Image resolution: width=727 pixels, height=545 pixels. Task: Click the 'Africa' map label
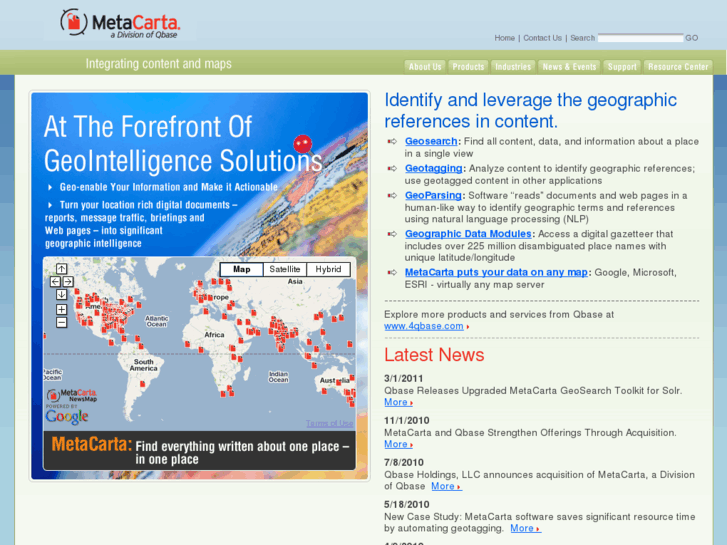coord(214,334)
